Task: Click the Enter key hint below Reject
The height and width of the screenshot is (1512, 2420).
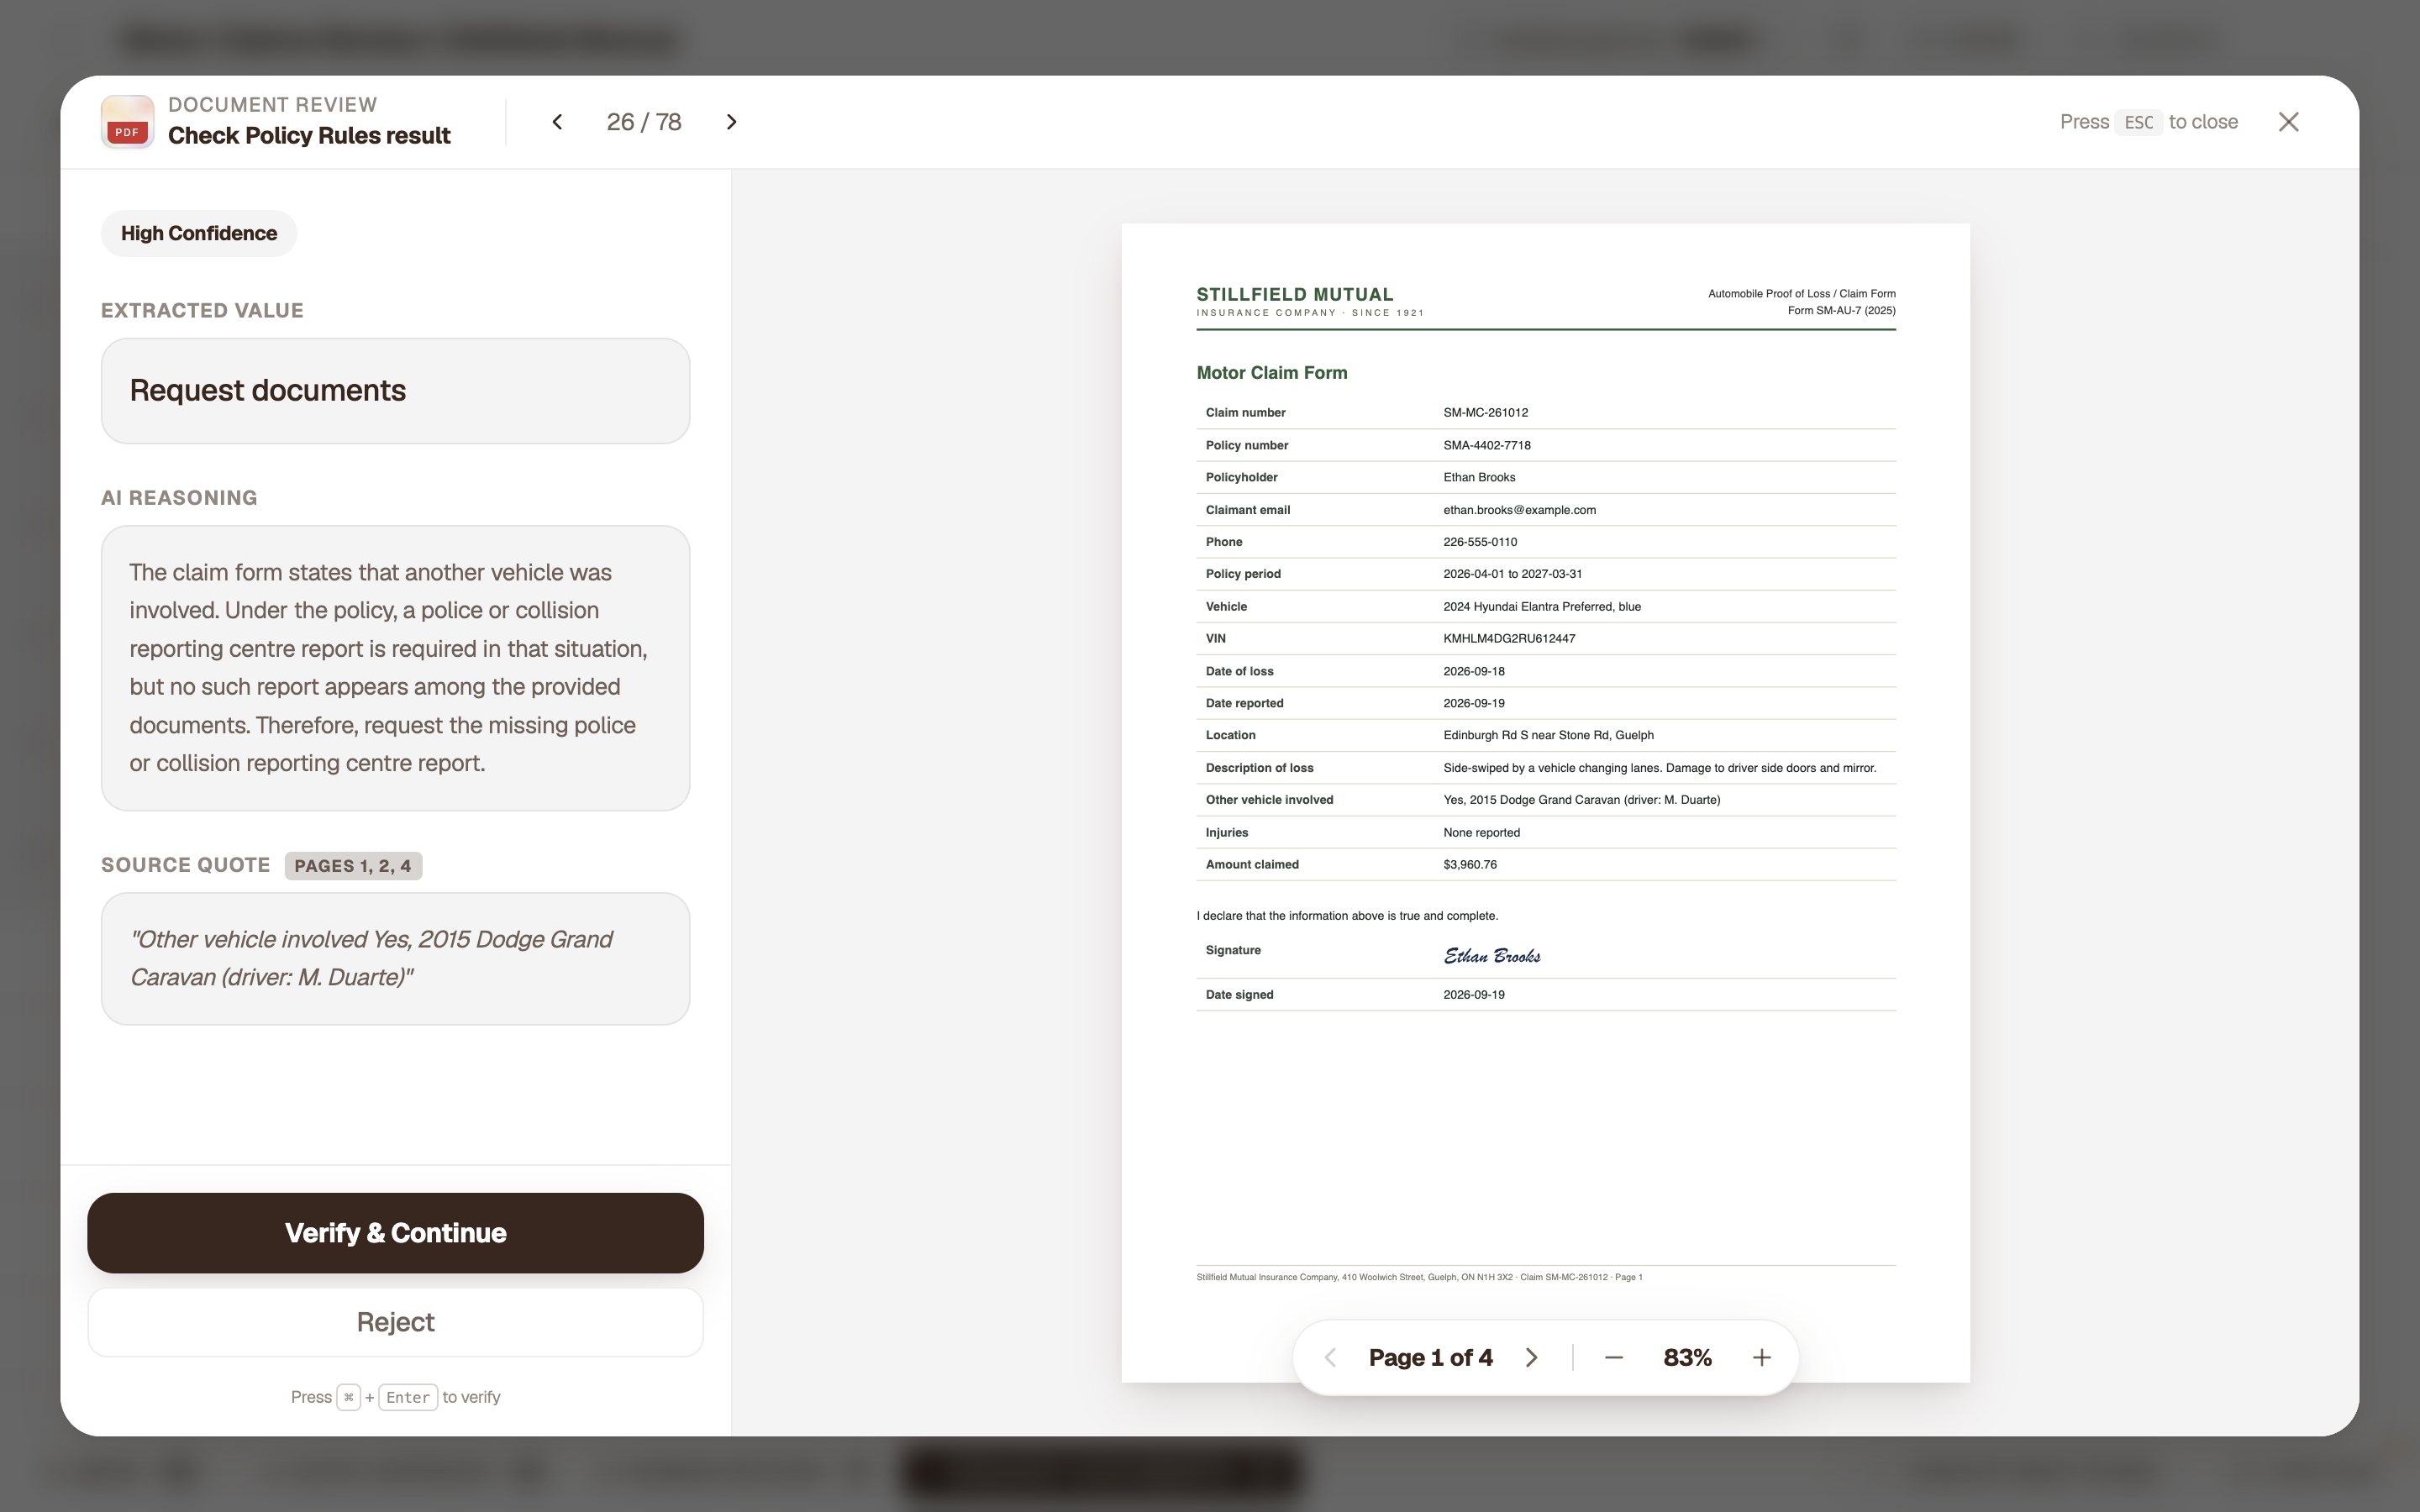Action: click(x=408, y=1398)
